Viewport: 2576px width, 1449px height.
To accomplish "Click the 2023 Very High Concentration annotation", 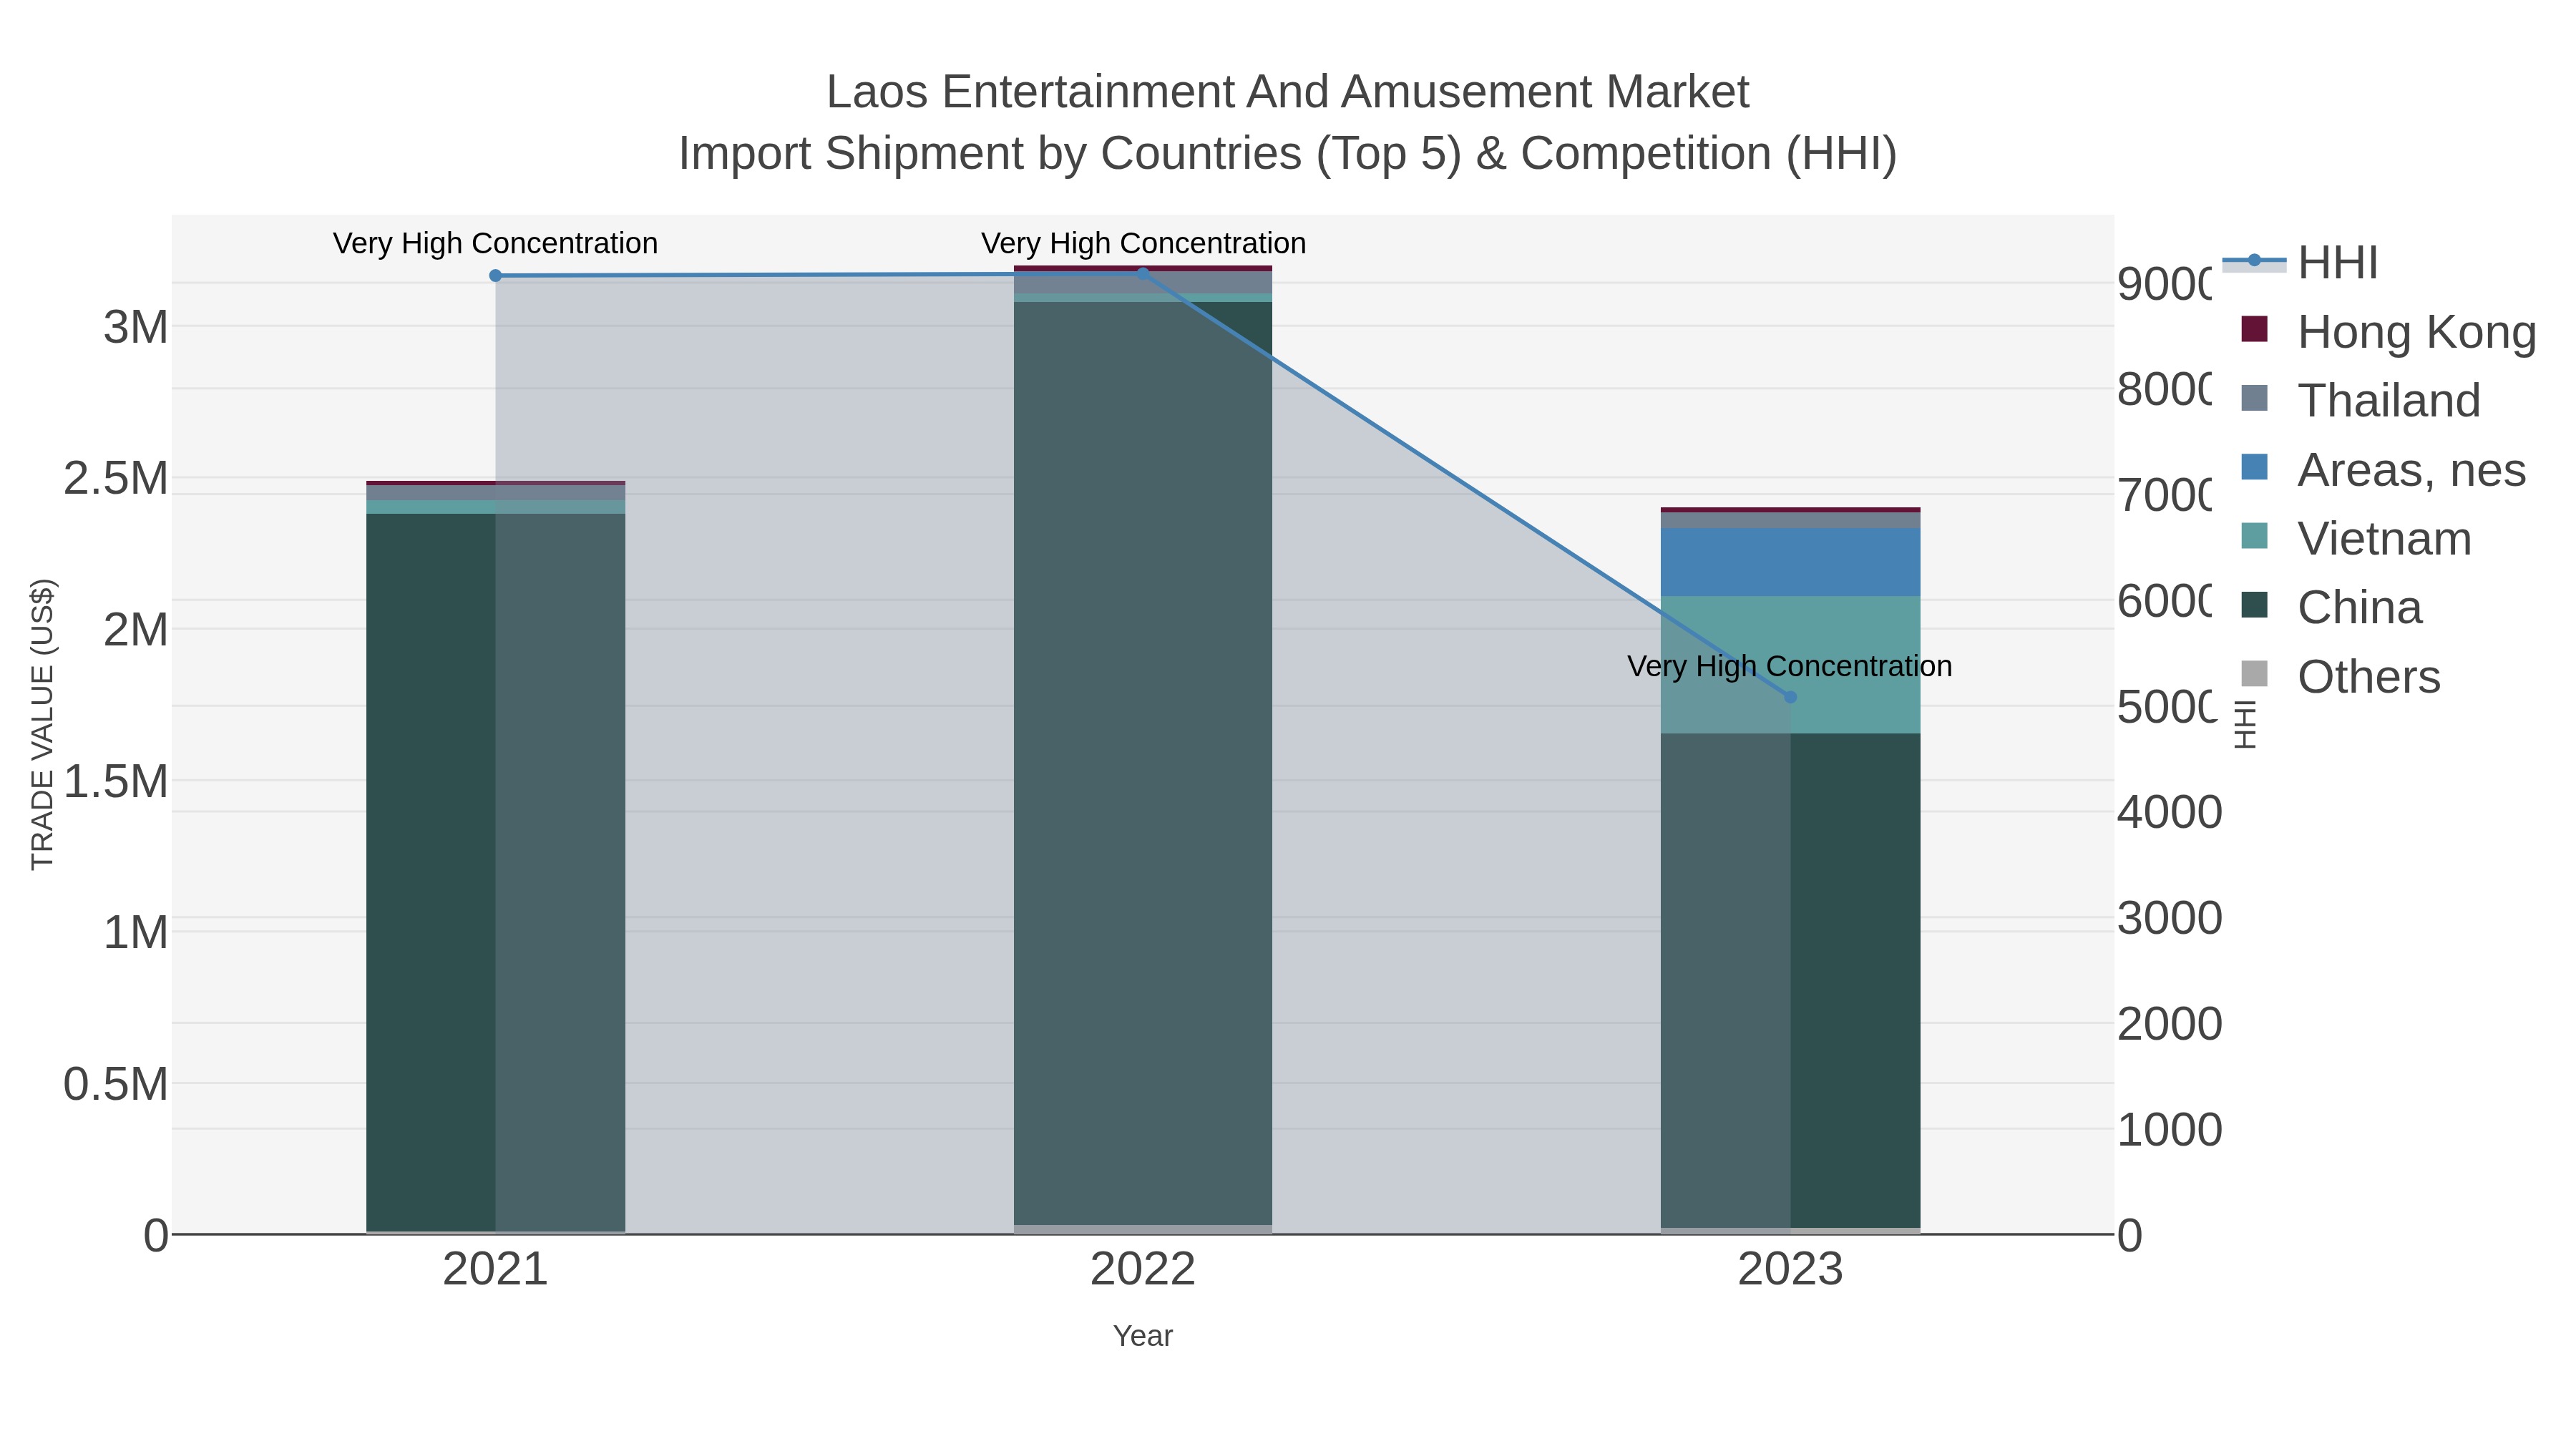I will 1790,666.
